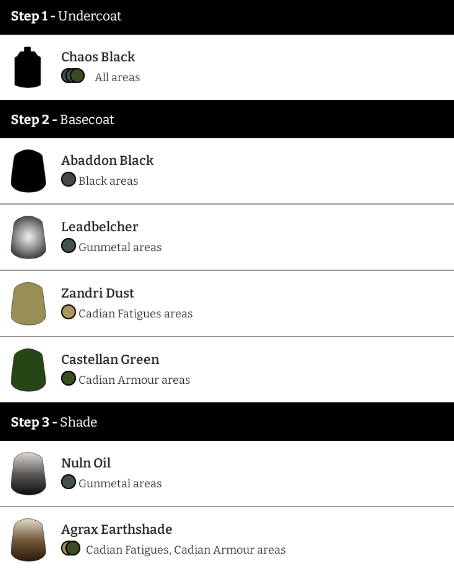Click the Leadbelcher paint name
Screen dimensions: 454x571
click(100, 227)
